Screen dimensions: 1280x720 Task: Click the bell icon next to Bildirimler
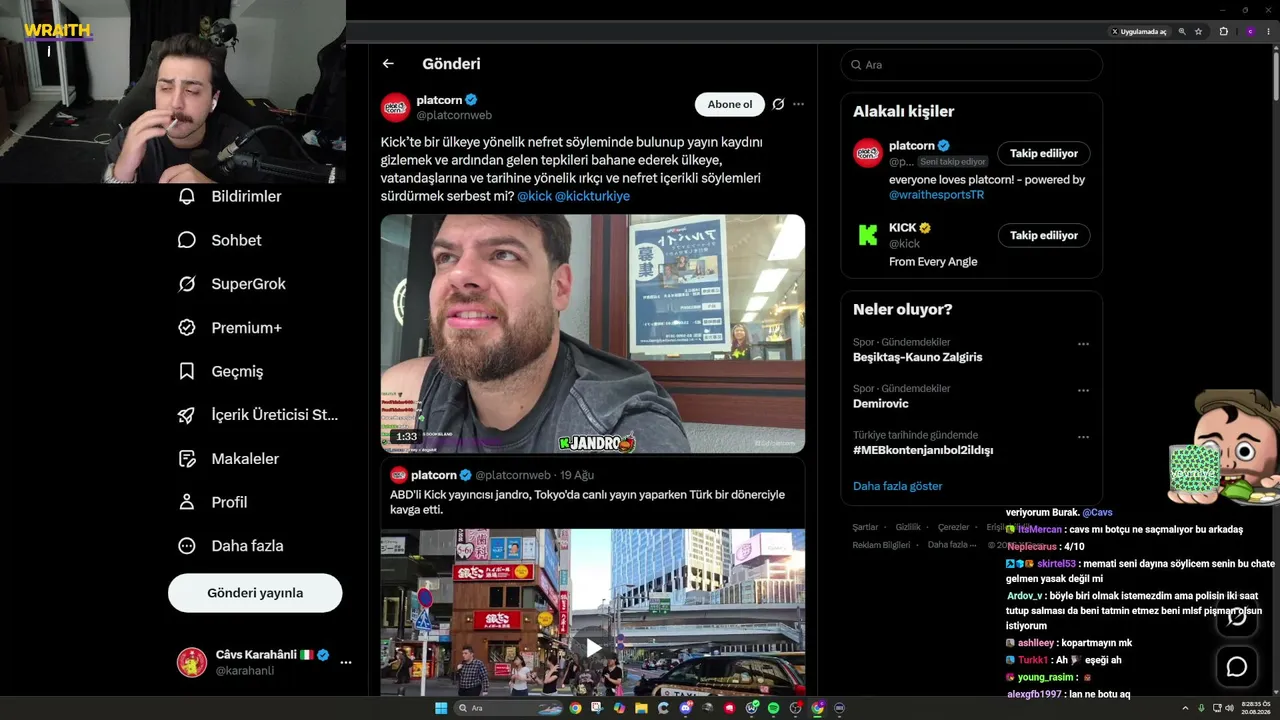pyautogui.click(x=187, y=197)
